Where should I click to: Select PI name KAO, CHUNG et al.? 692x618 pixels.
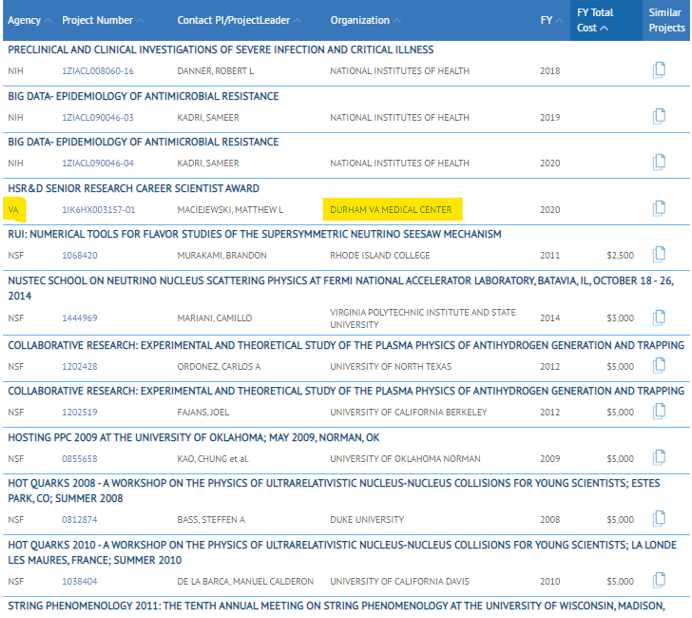click(213, 459)
